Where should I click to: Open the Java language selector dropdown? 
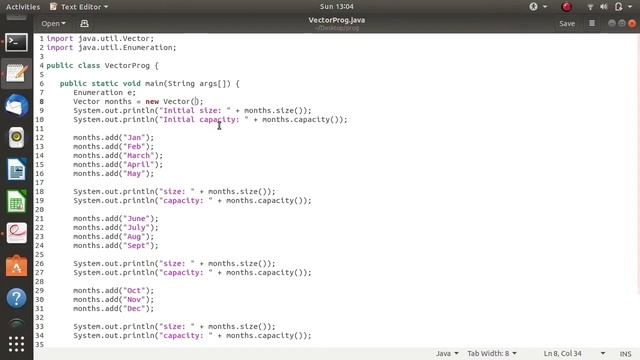point(447,353)
